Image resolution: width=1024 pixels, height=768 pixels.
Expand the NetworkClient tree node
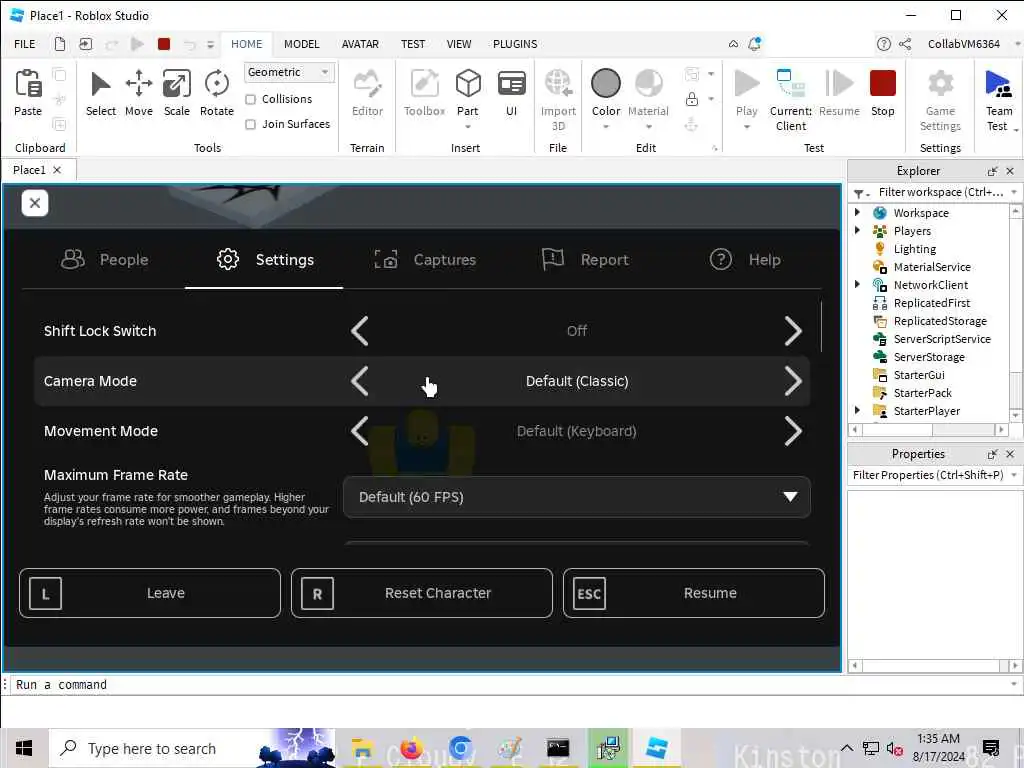(857, 284)
